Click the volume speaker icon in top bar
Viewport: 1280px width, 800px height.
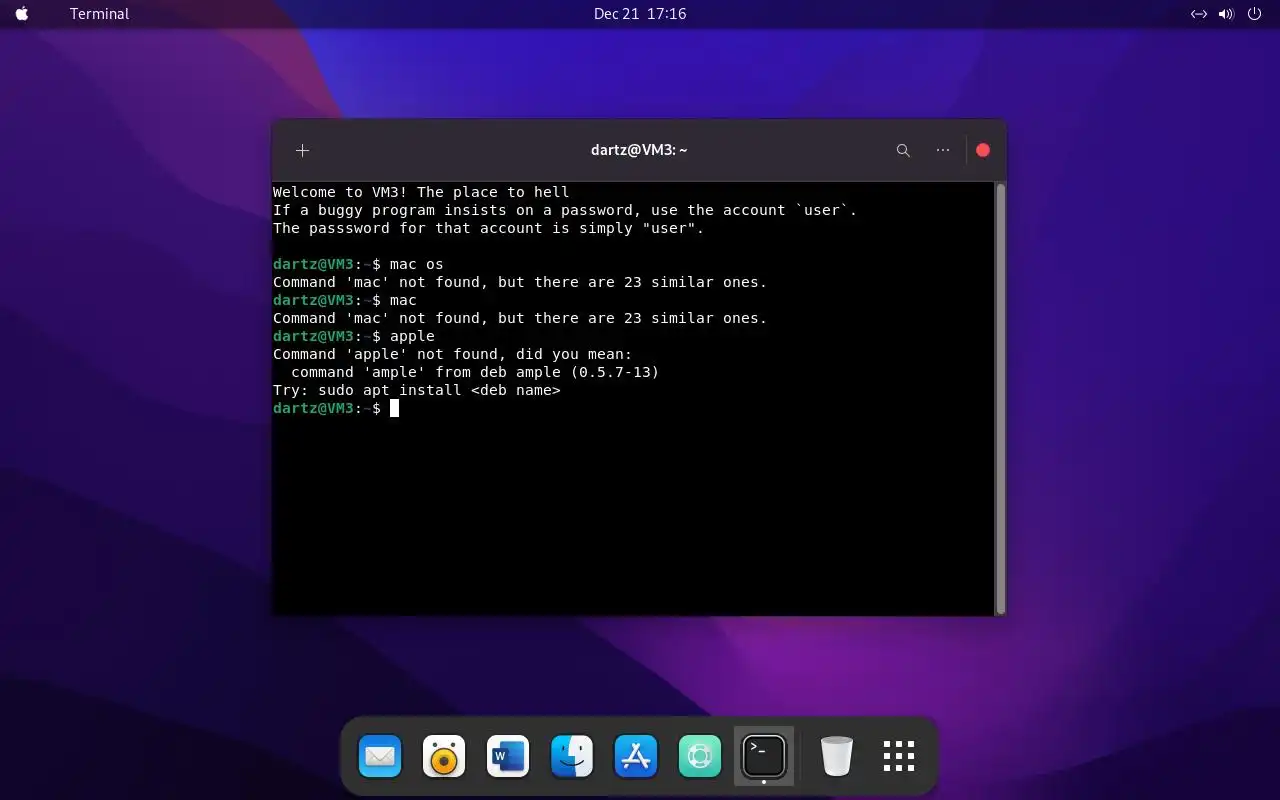coord(1227,14)
